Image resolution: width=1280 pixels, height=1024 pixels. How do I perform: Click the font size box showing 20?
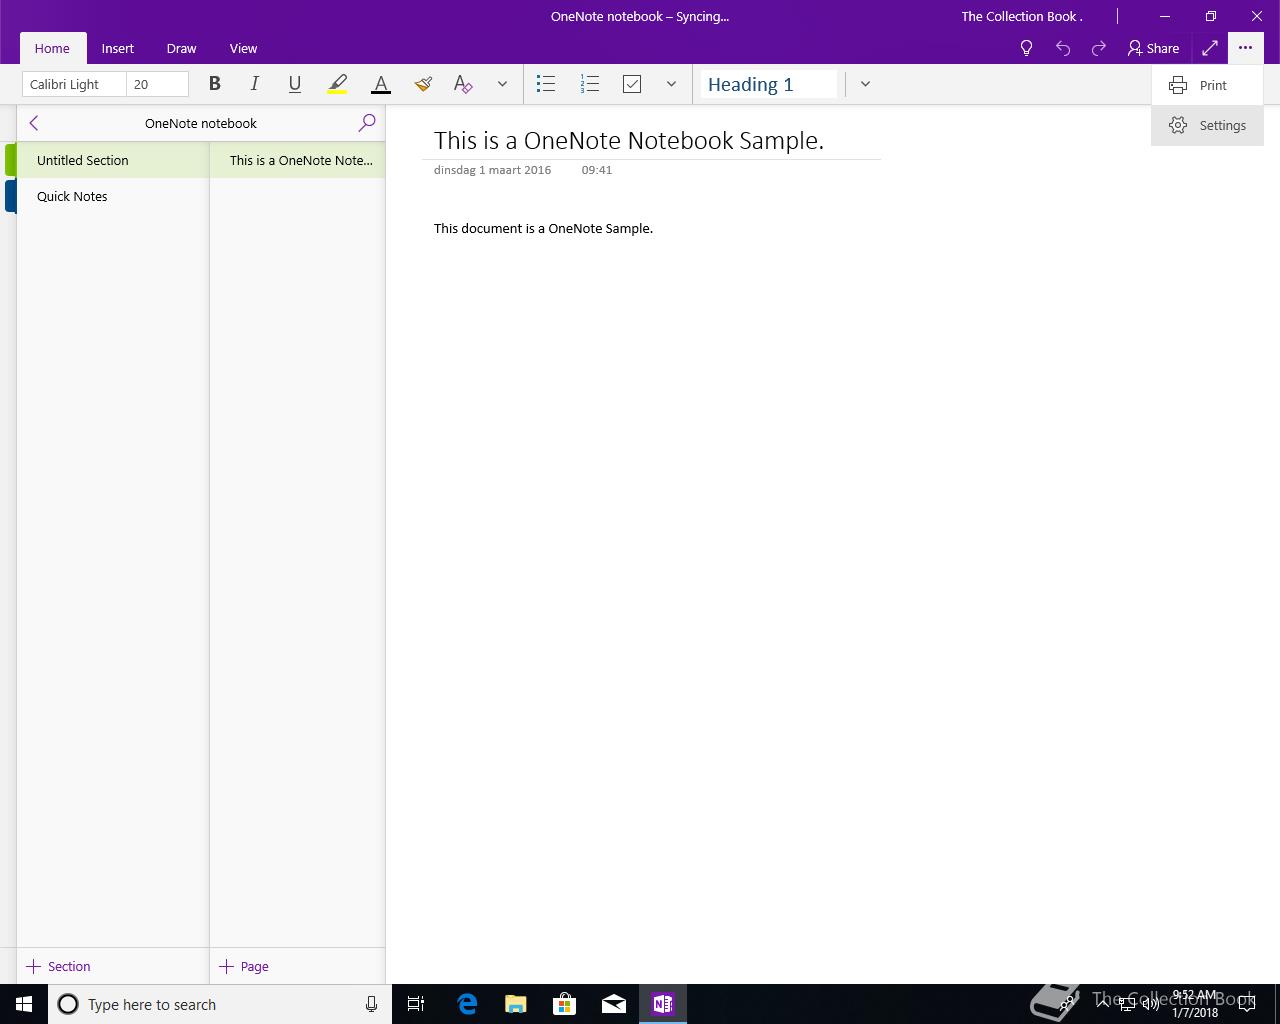158,84
